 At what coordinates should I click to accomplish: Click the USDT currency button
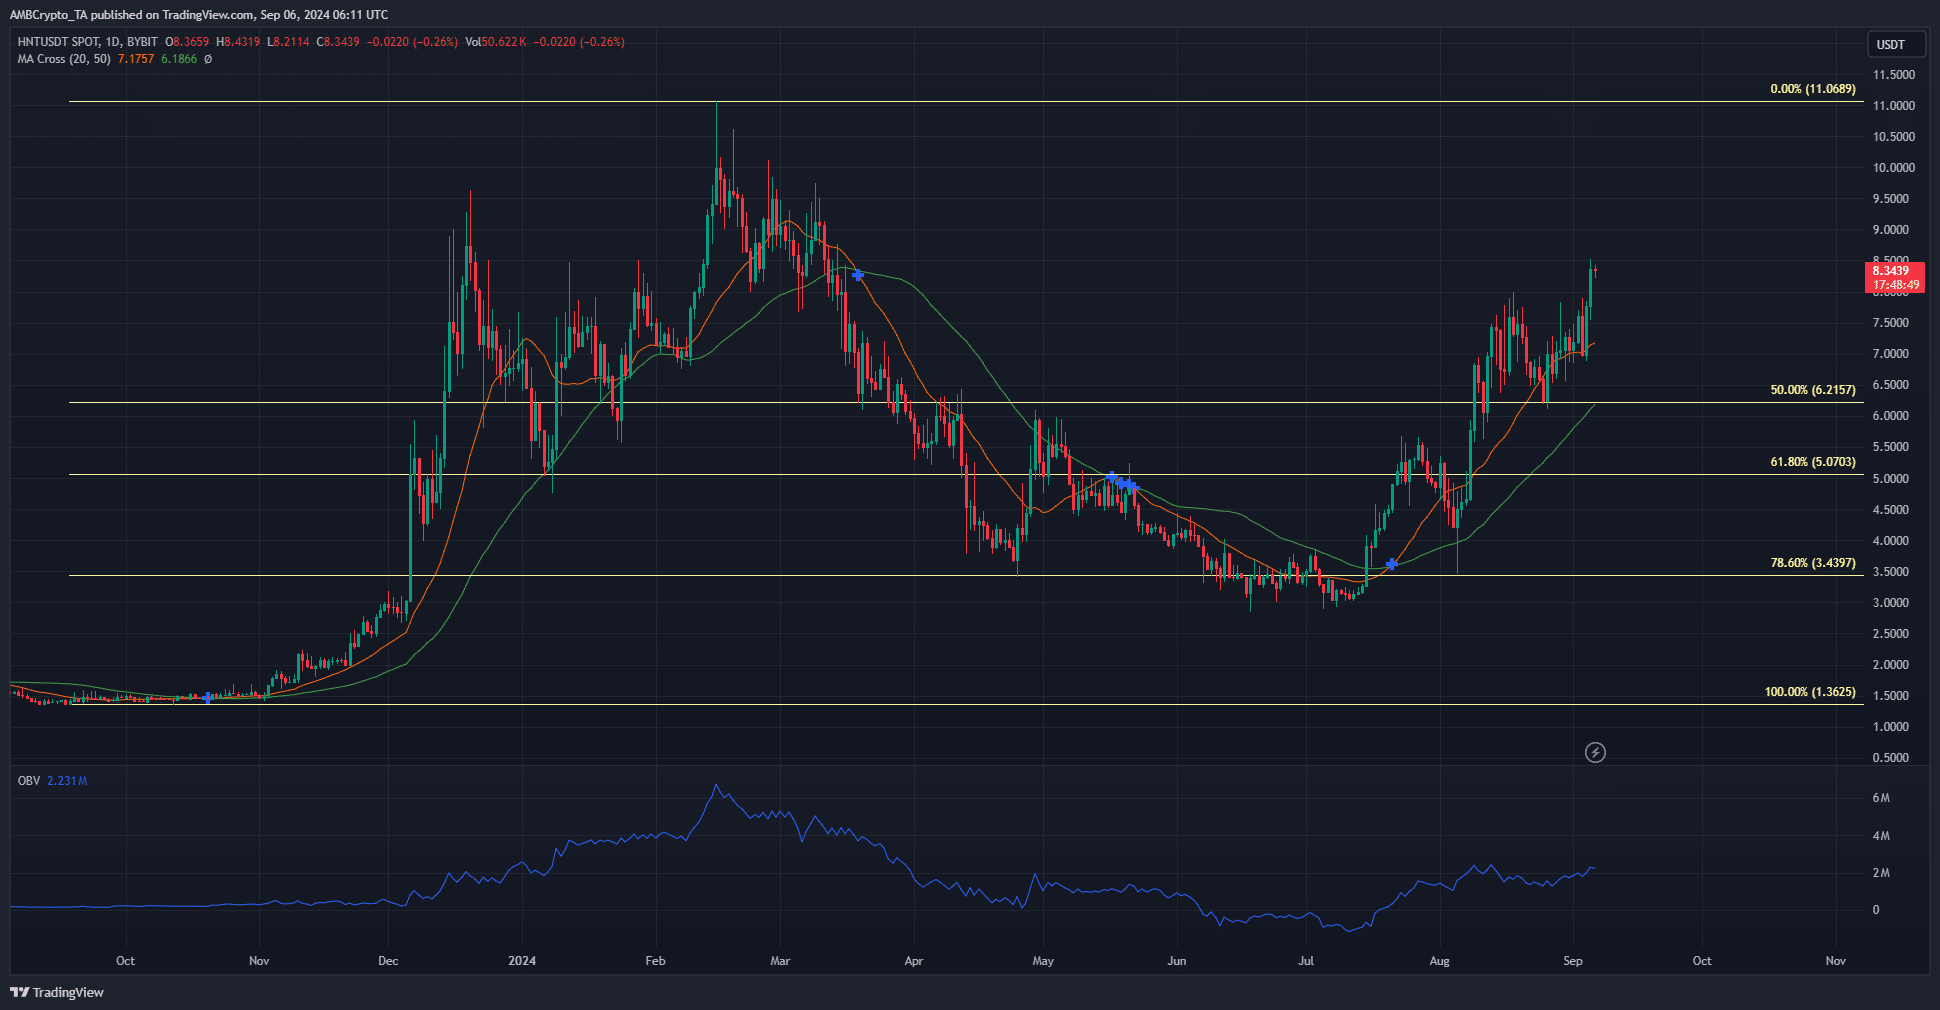coord(1895,44)
